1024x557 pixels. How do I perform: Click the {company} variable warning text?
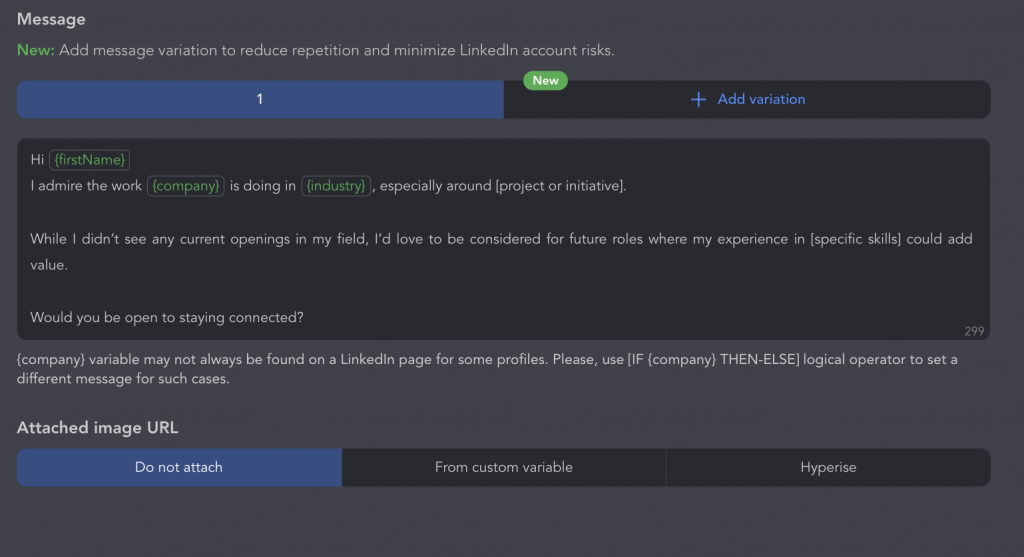(x=487, y=369)
